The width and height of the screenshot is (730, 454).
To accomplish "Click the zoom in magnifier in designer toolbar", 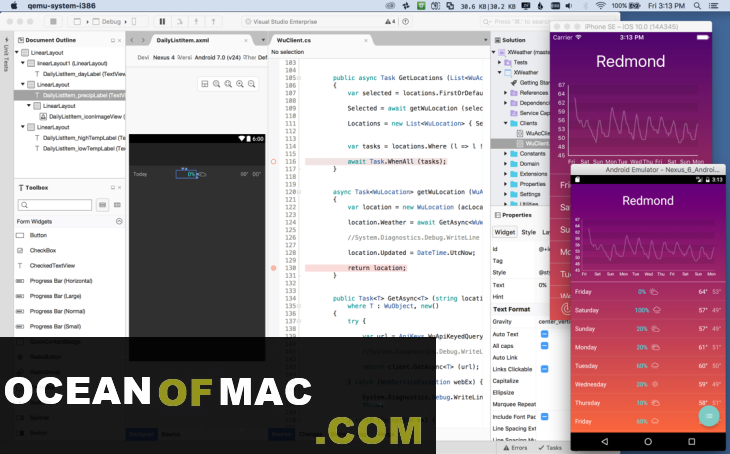I will pos(240,84).
